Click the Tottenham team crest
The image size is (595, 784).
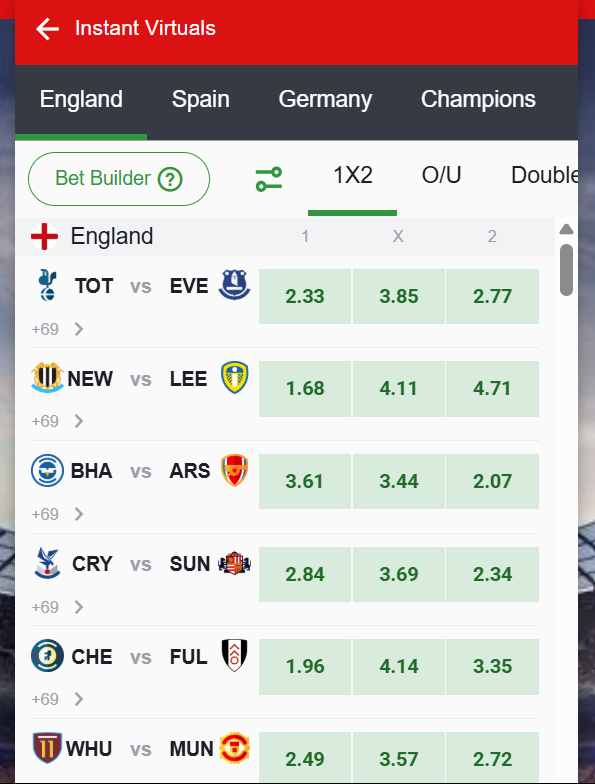click(x=48, y=285)
